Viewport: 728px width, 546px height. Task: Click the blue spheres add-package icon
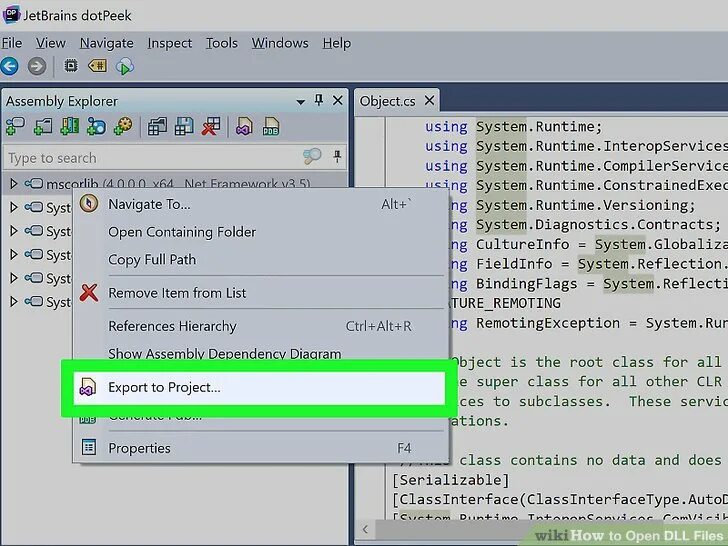pos(97,126)
